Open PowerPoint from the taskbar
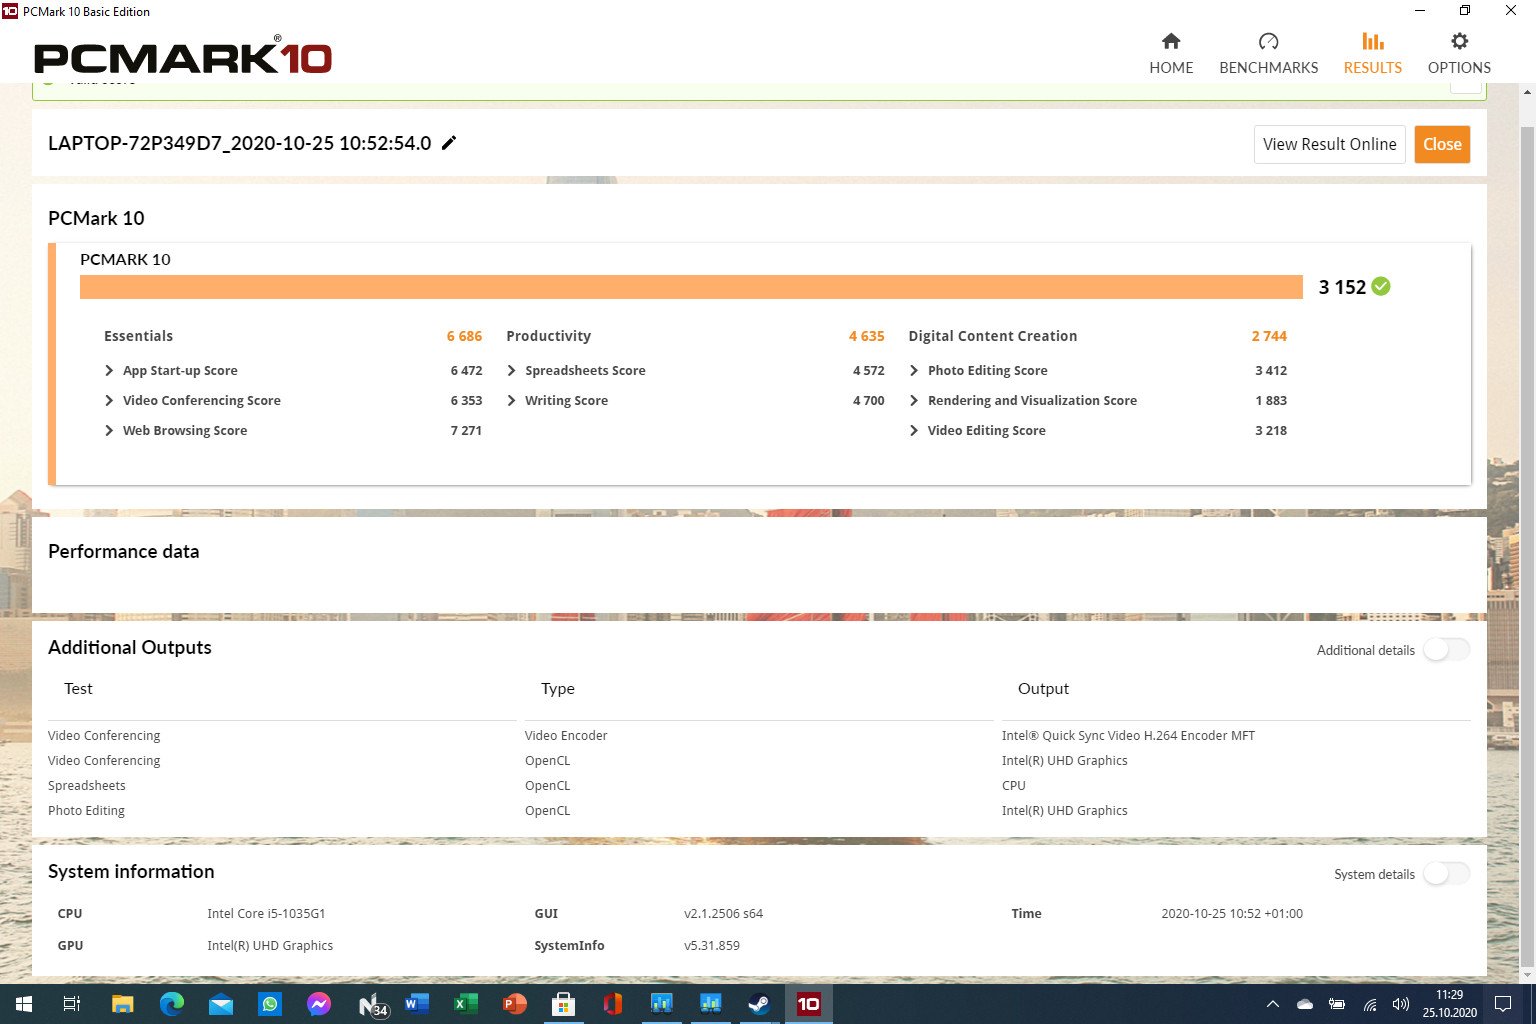This screenshot has width=1536, height=1024. [515, 1004]
